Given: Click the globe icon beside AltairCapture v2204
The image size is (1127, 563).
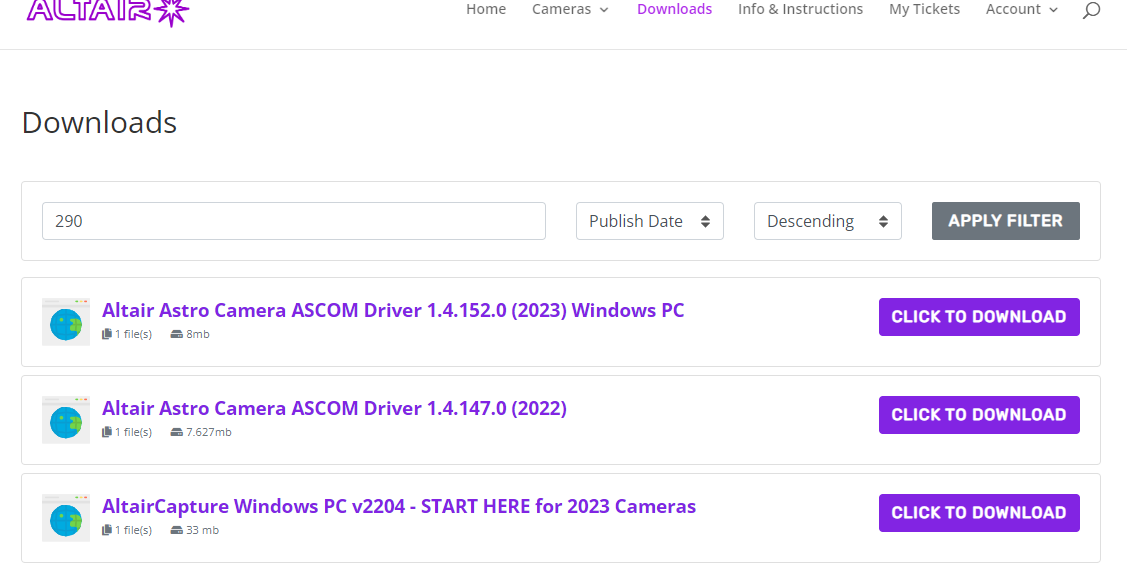Looking at the screenshot, I should tap(66, 518).
